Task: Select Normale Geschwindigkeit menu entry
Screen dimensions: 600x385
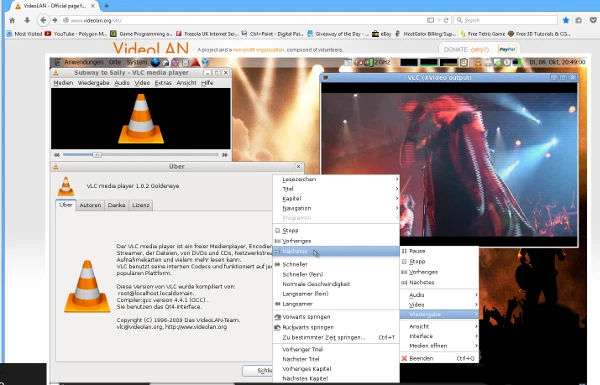Action: (336, 284)
